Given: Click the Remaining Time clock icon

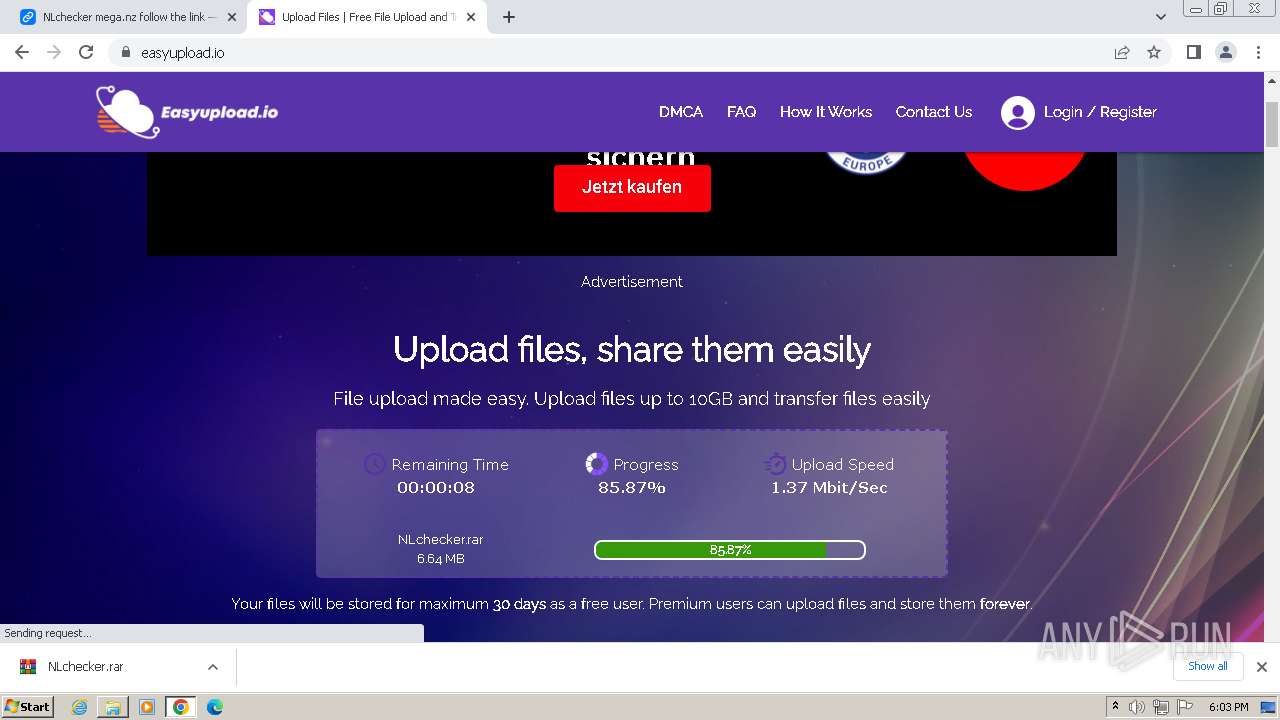Looking at the screenshot, I should pyautogui.click(x=374, y=464).
